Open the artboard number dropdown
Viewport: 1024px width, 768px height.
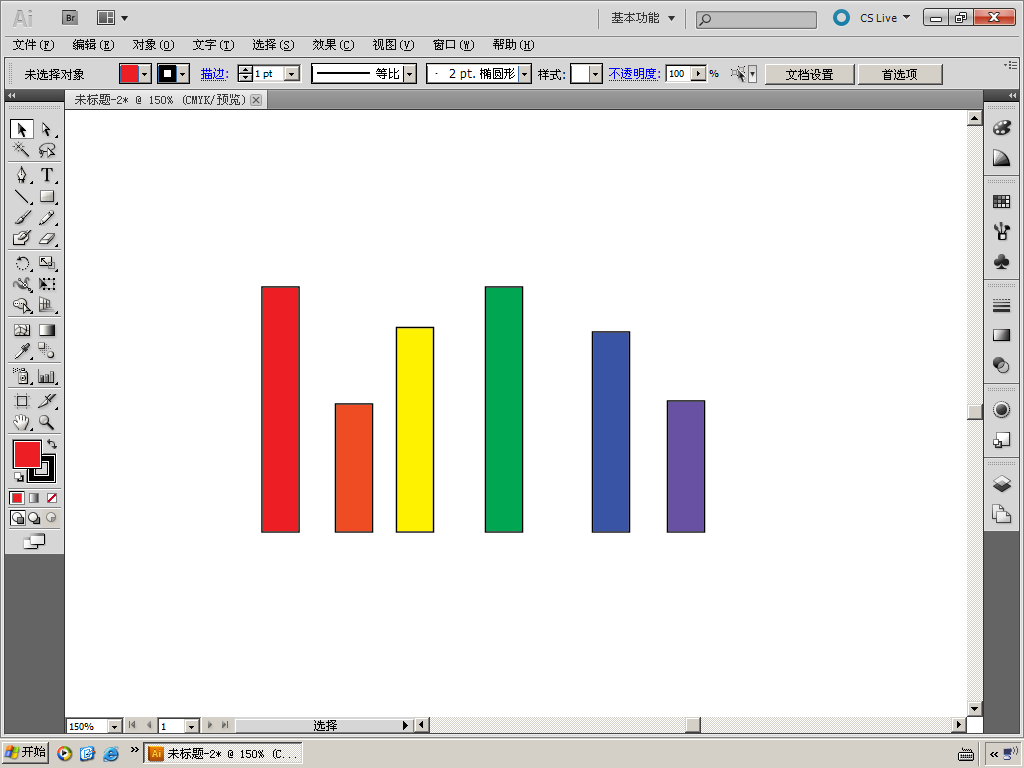pyautogui.click(x=191, y=726)
